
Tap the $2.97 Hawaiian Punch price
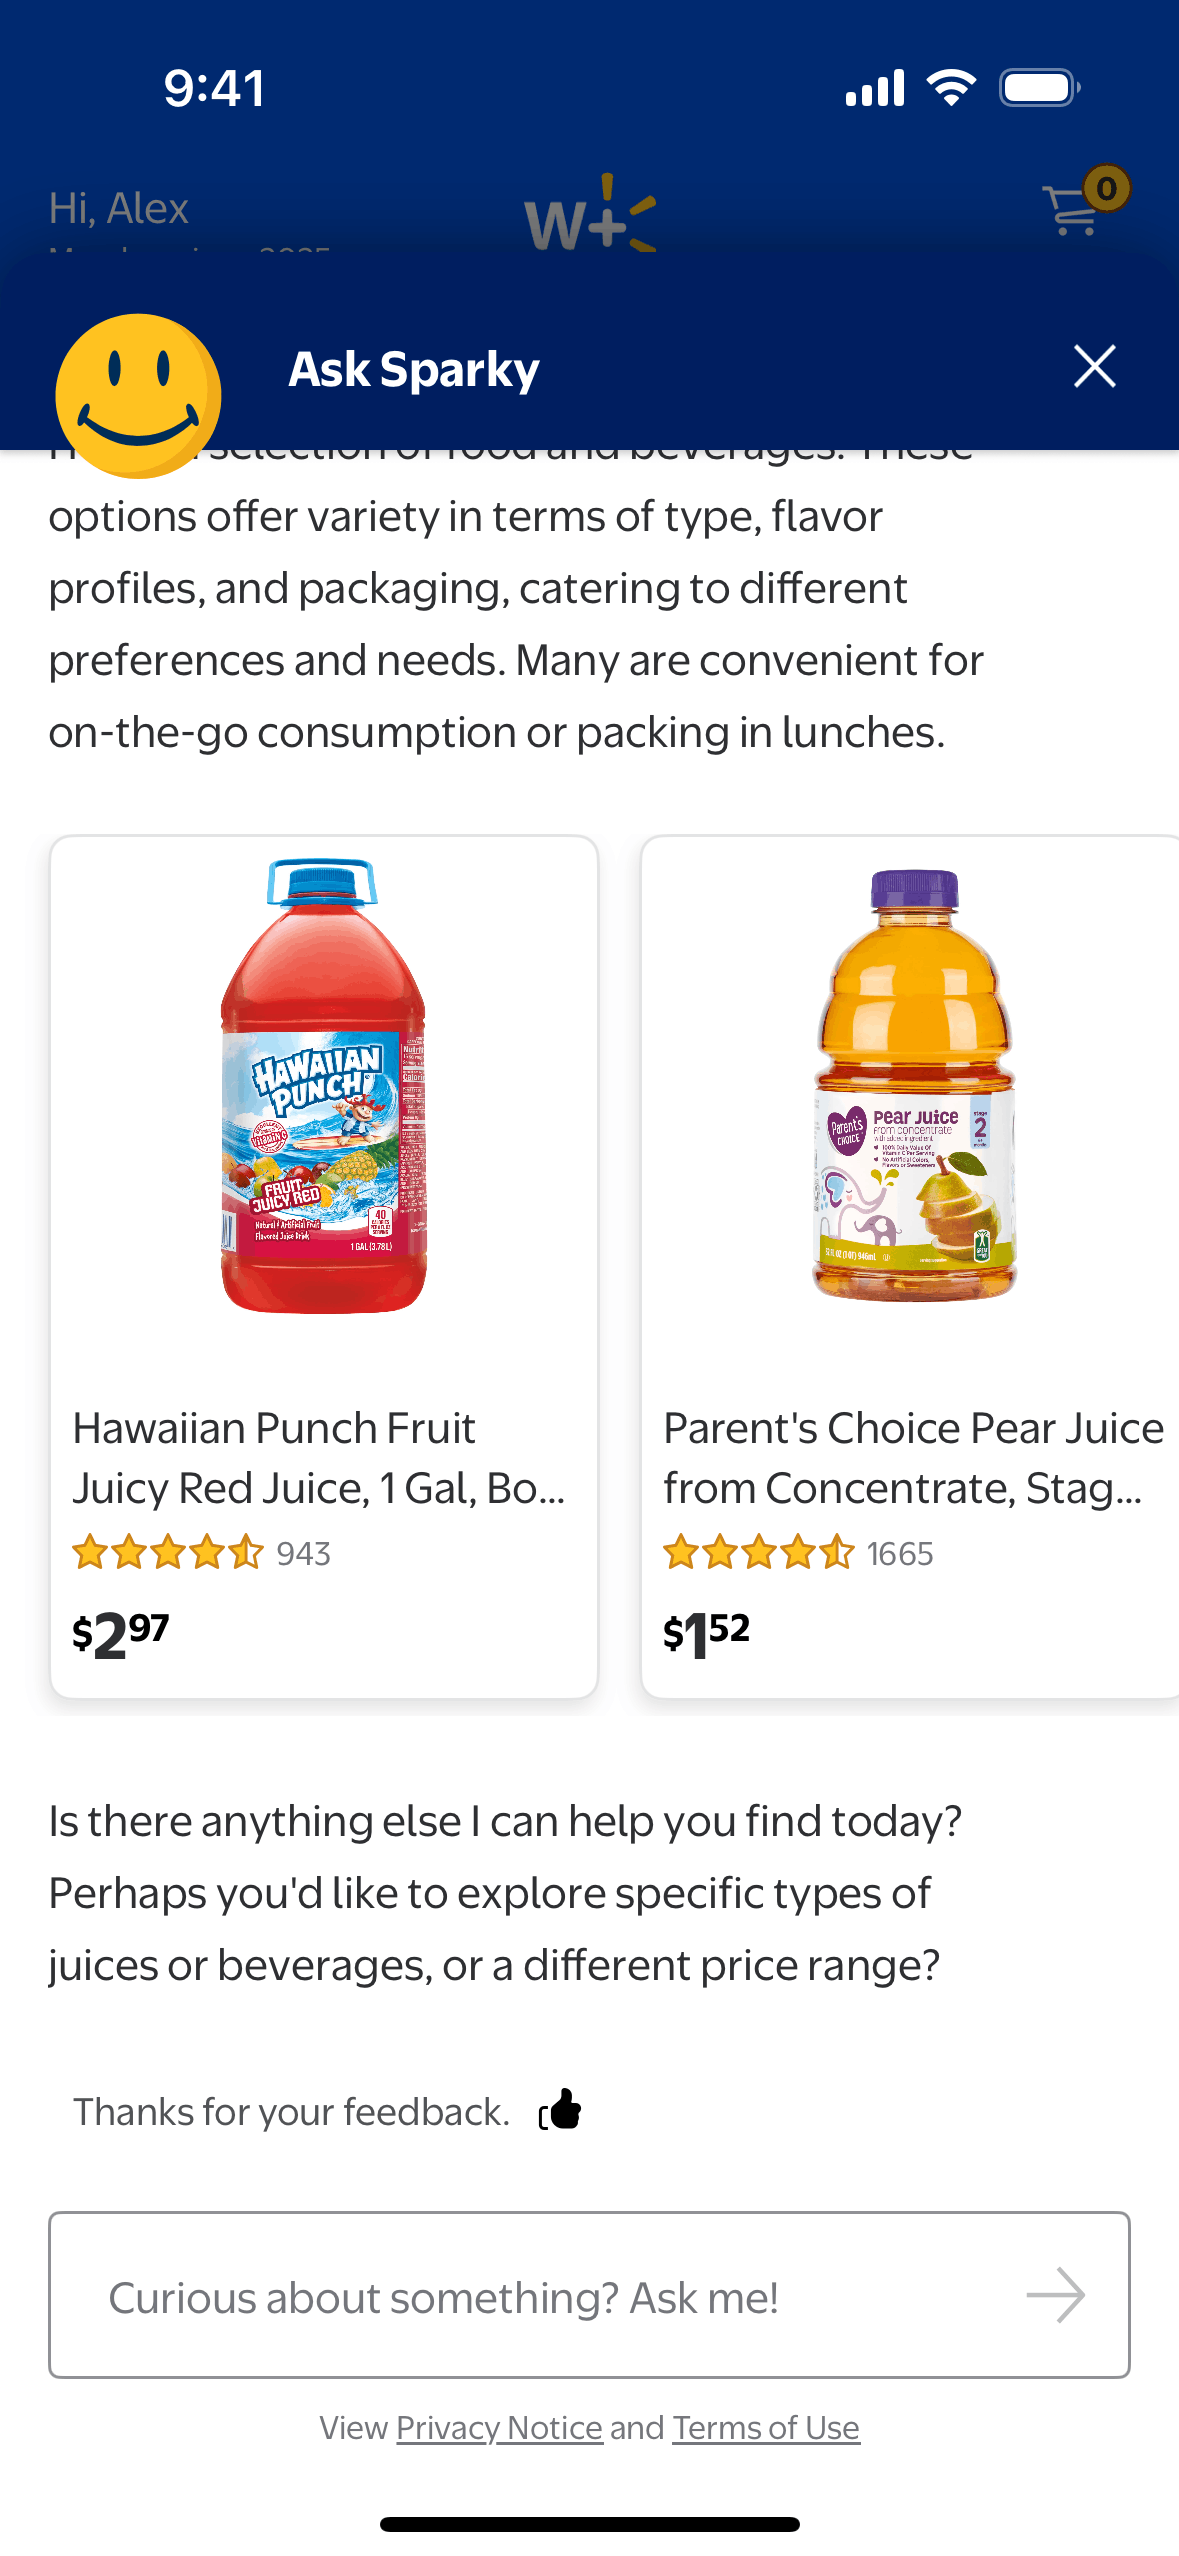[121, 1634]
